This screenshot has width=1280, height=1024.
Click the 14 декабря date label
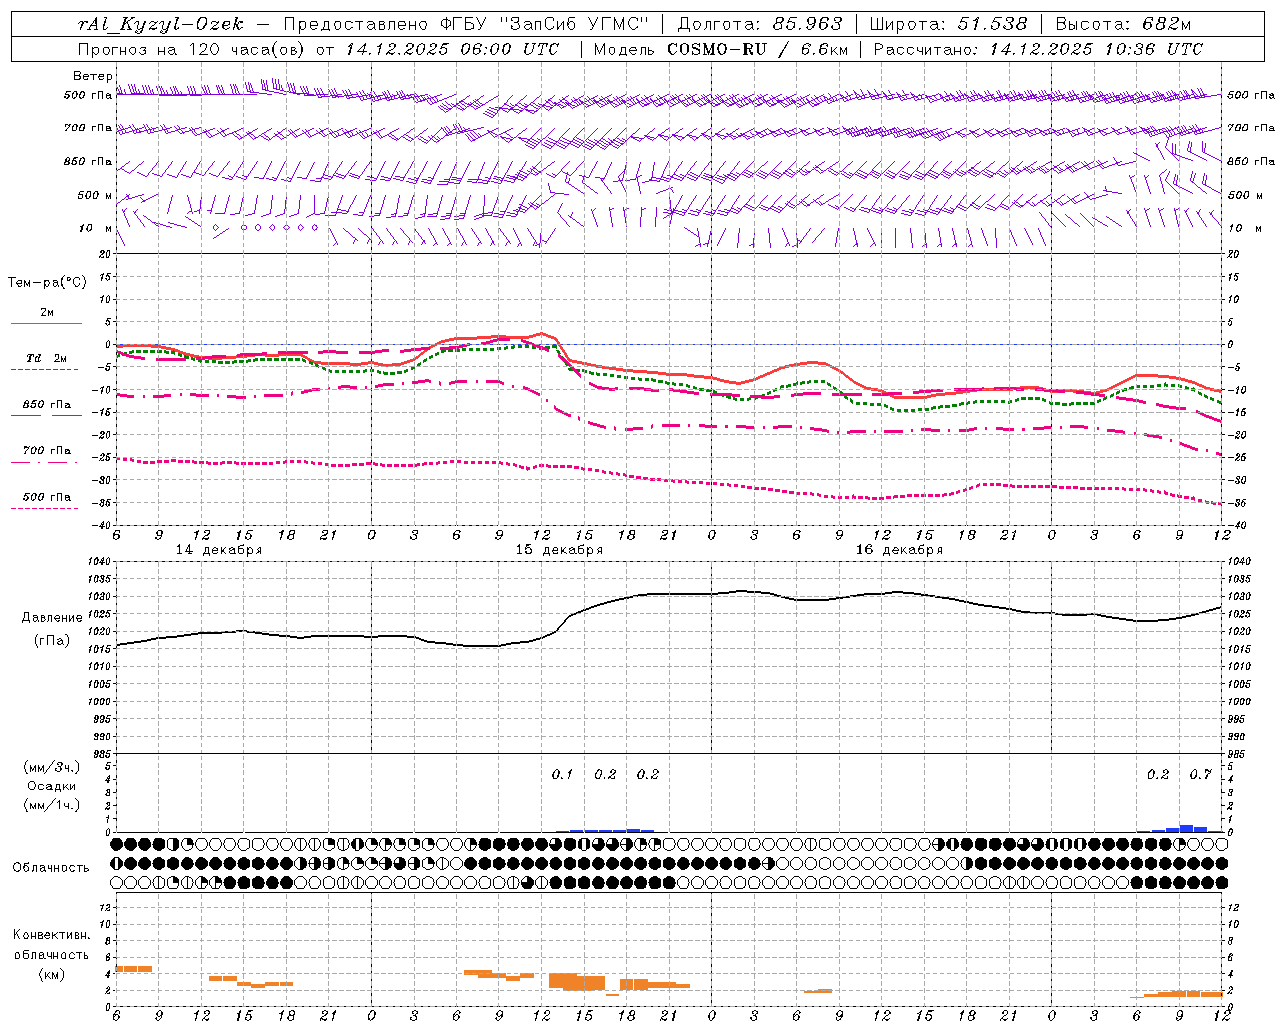click(x=219, y=550)
